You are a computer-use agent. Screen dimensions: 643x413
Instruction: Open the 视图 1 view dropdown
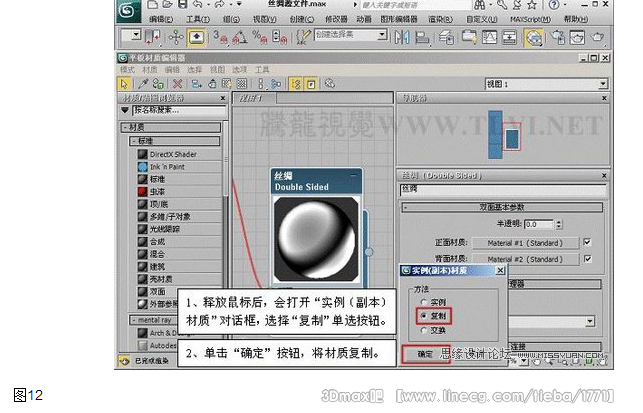point(603,84)
